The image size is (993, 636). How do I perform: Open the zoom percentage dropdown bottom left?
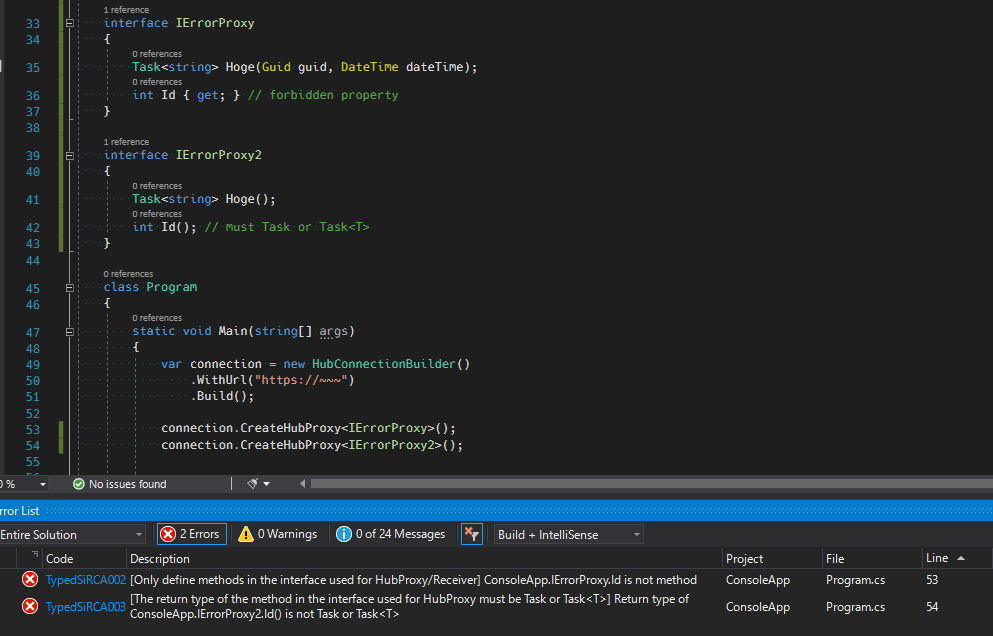pyautogui.click(x=27, y=483)
